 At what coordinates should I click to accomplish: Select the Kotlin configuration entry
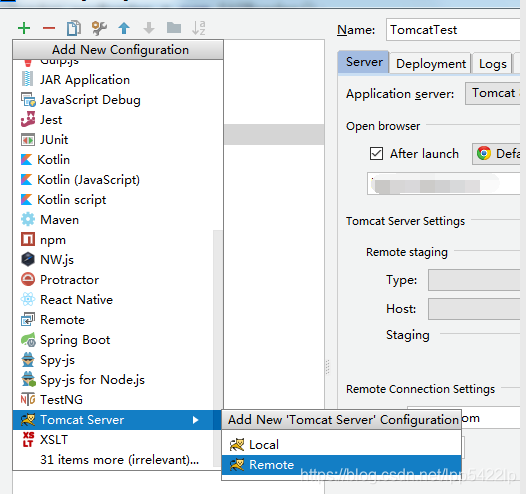pyautogui.click(x=118, y=160)
